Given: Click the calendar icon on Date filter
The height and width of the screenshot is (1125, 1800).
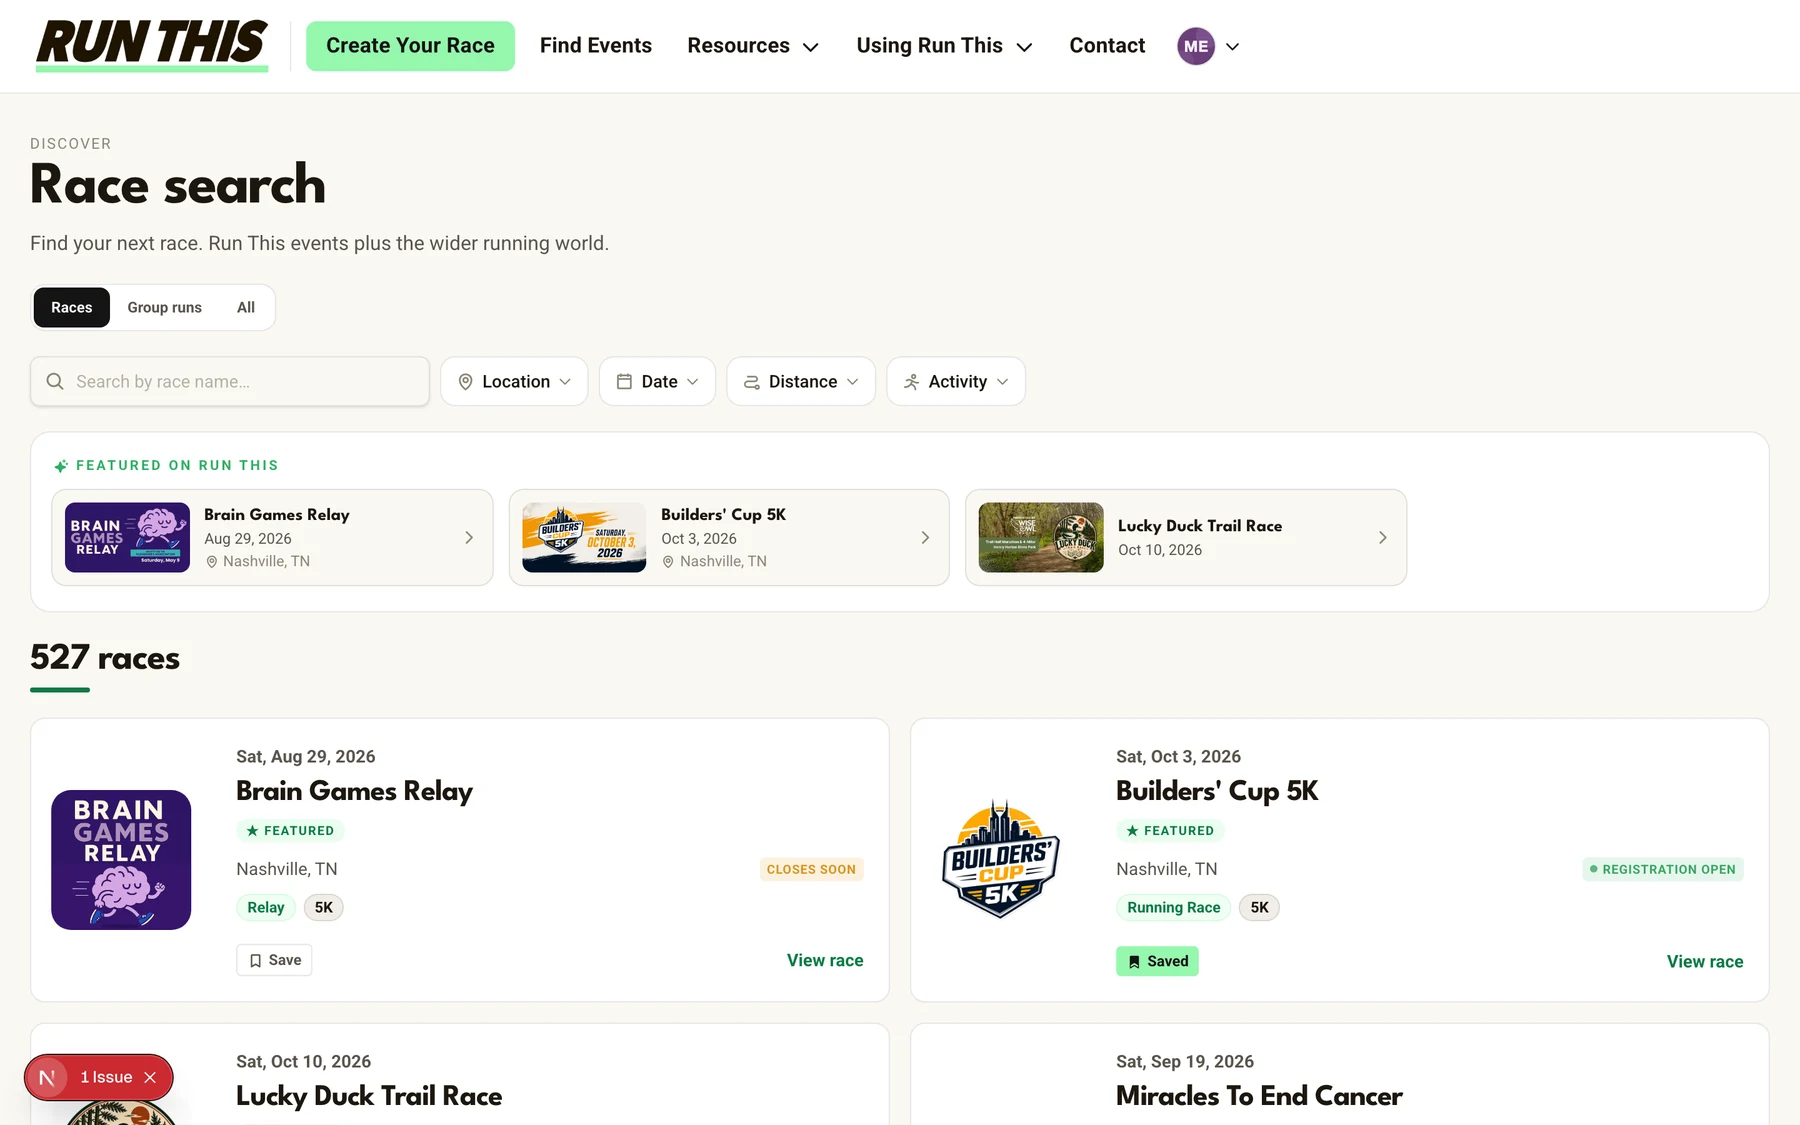Looking at the screenshot, I should [624, 381].
